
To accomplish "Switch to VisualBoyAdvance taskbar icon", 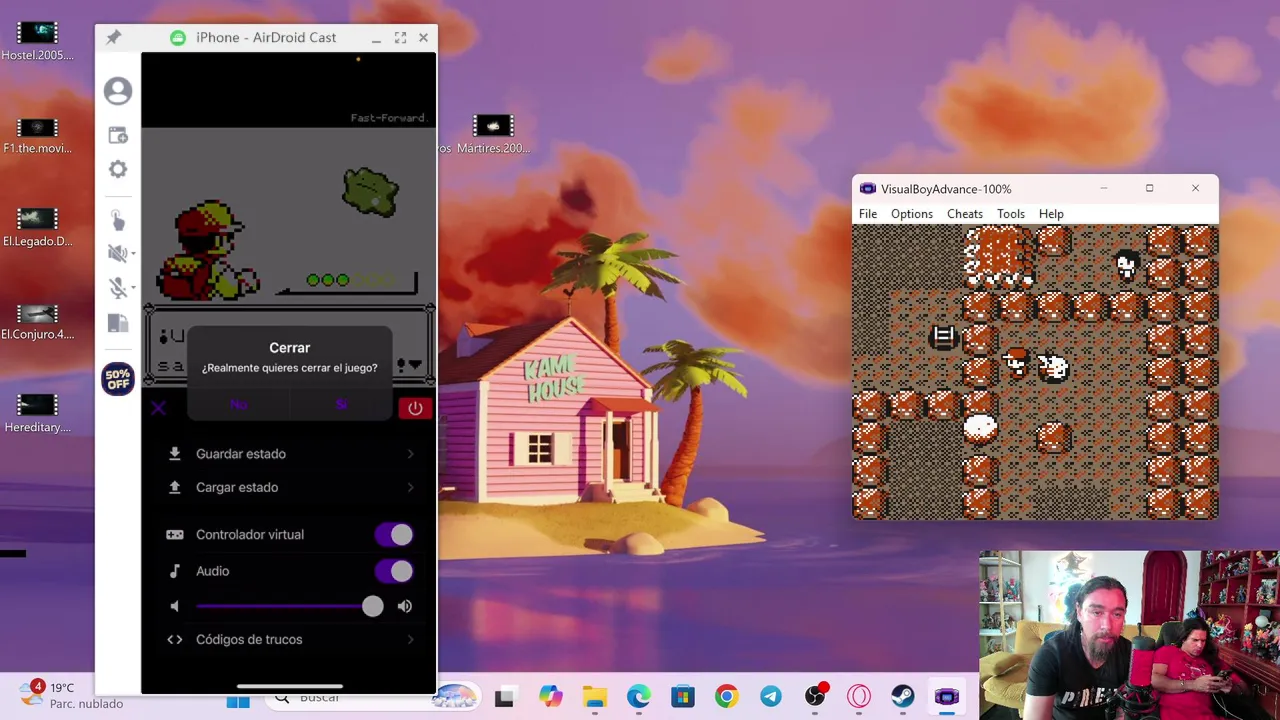I will (946, 697).
